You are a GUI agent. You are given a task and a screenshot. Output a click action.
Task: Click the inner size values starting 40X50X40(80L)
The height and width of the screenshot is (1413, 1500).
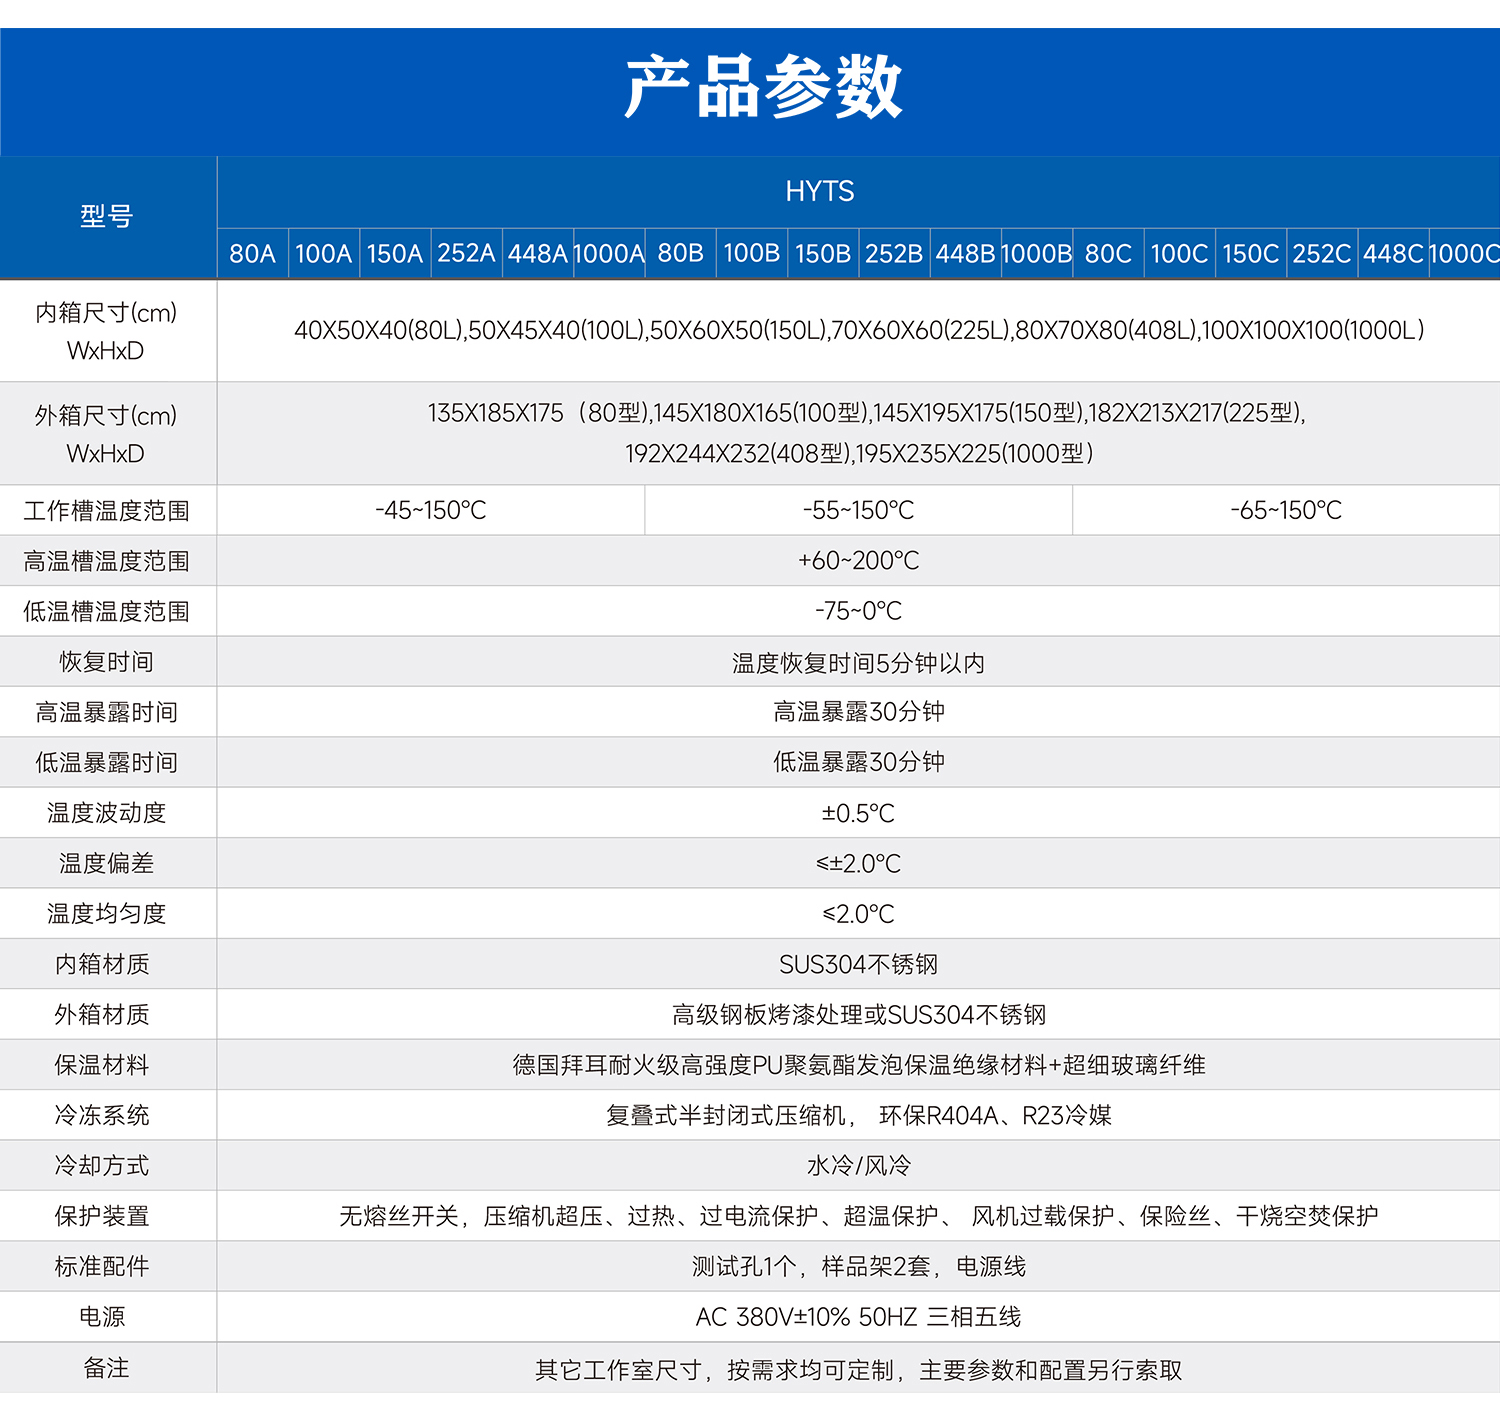coord(859,330)
